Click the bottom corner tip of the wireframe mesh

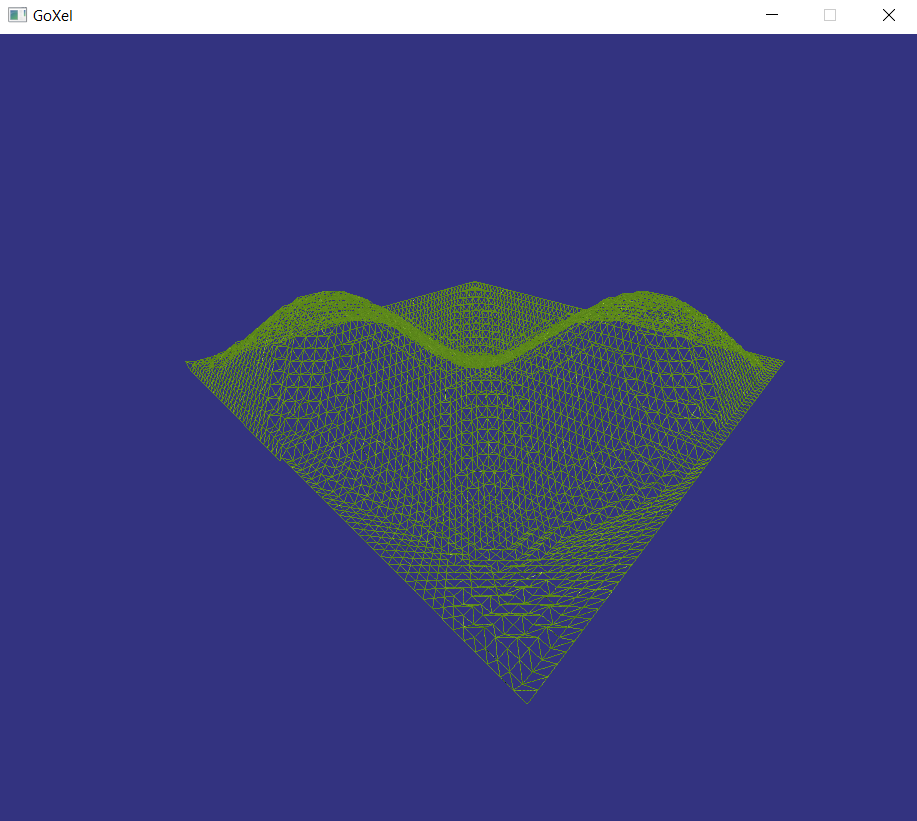pyautogui.click(x=527, y=701)
